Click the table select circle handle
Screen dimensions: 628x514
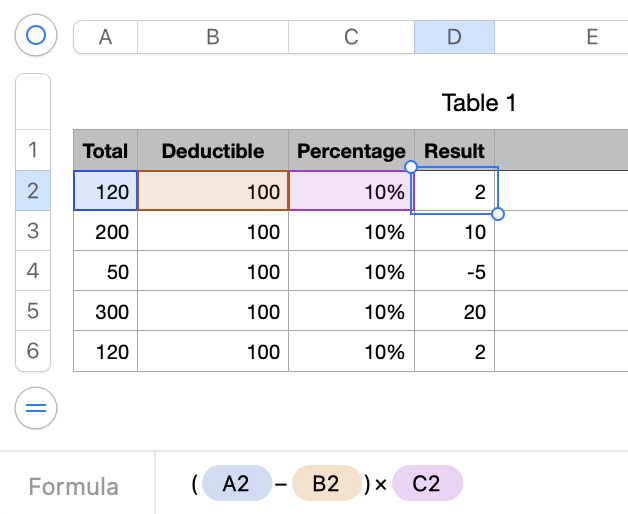(x=36, y=36)
